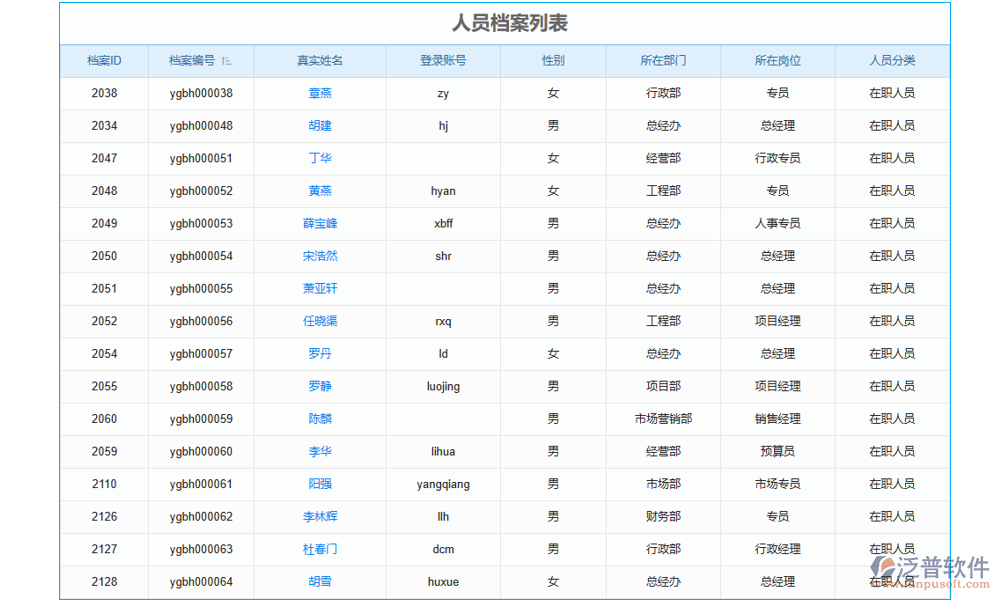The image size is (1000, 600).
Task: Click the 登录账号 column header
Action: click(x=443, y=60)
